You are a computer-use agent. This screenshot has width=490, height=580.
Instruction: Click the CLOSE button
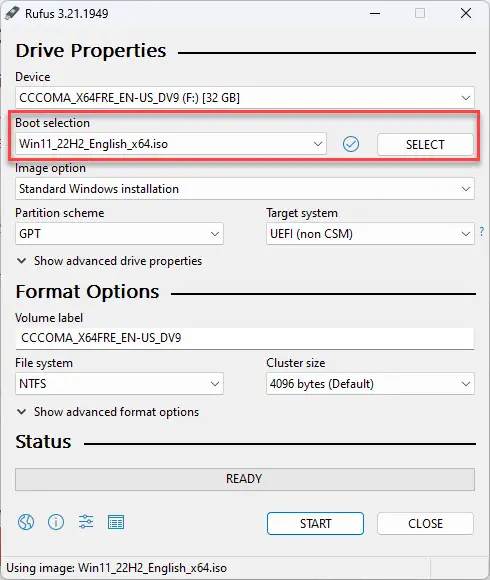coord(425,523)
